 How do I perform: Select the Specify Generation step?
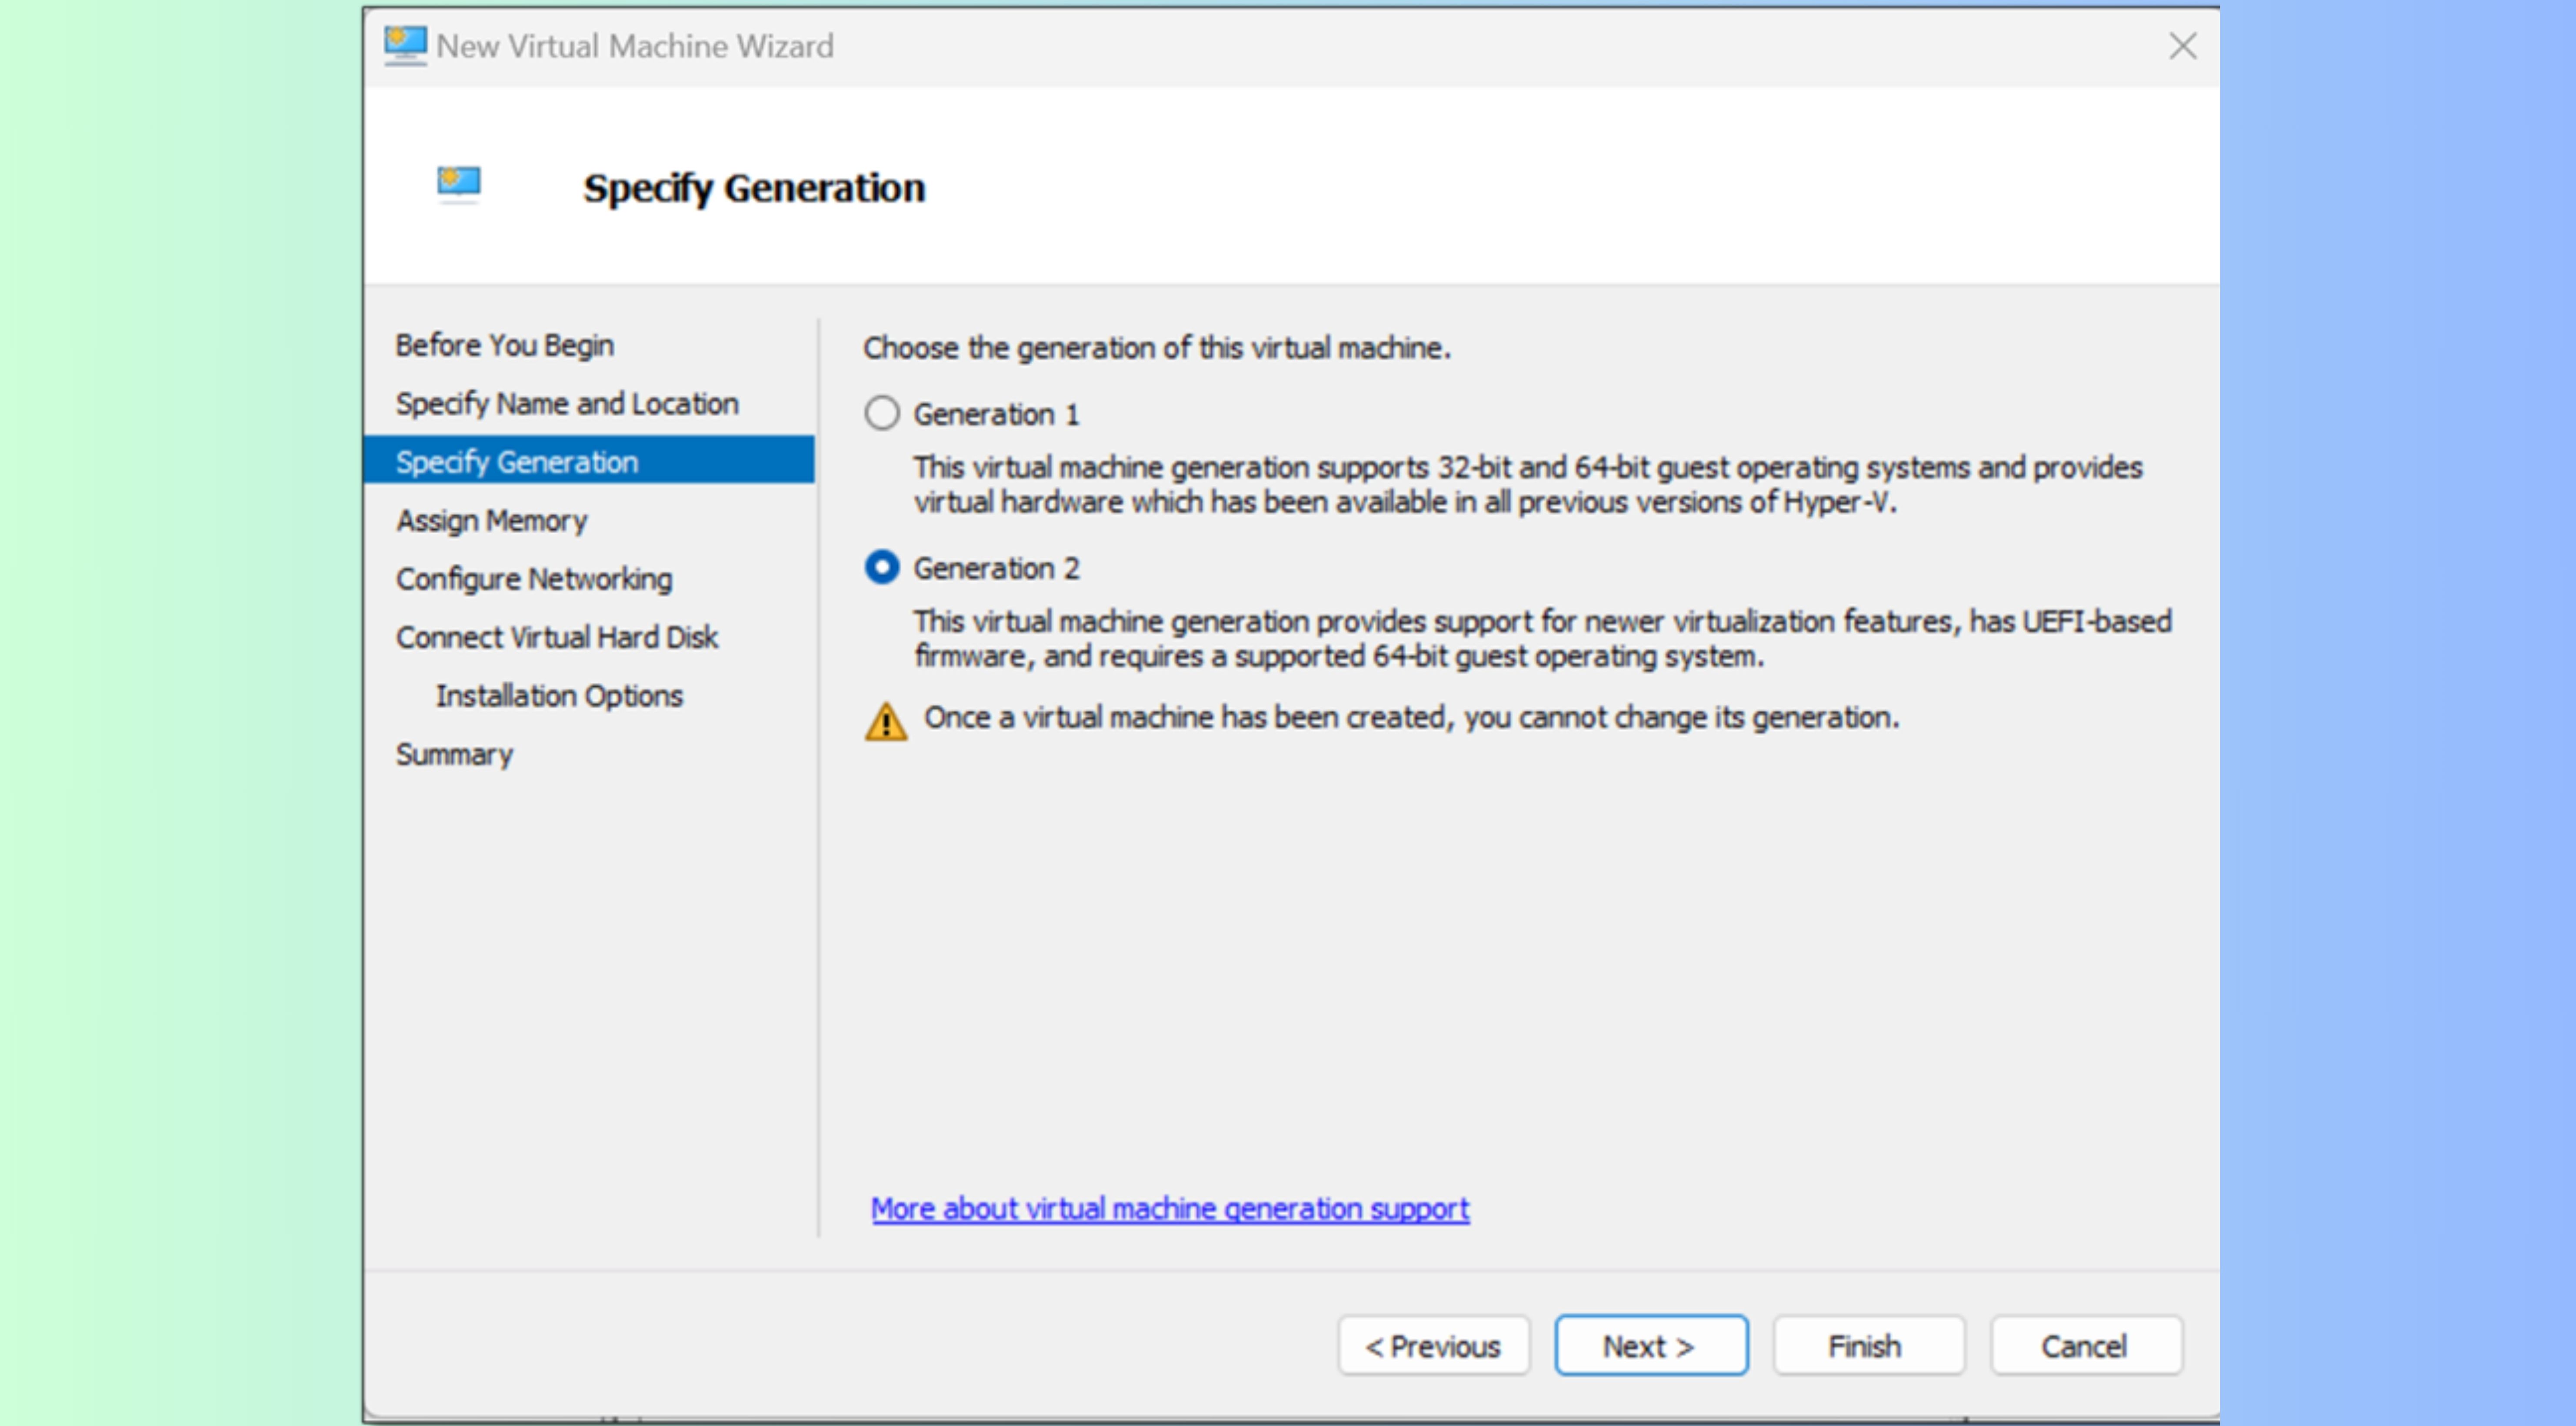pyautogui.click(x=589, y=460)
